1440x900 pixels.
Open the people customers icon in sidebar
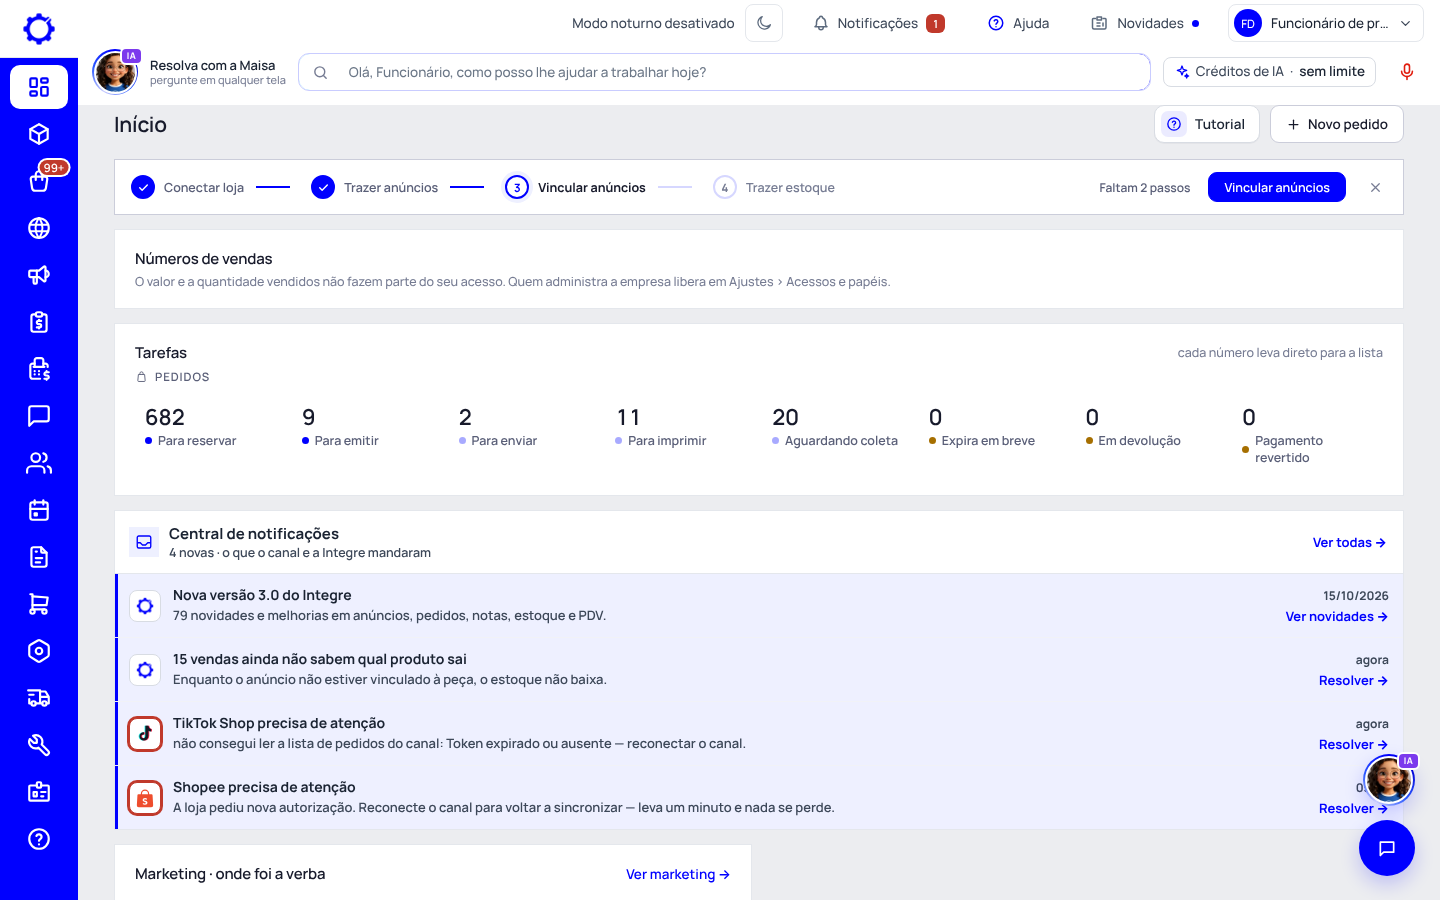pos(39,463)
